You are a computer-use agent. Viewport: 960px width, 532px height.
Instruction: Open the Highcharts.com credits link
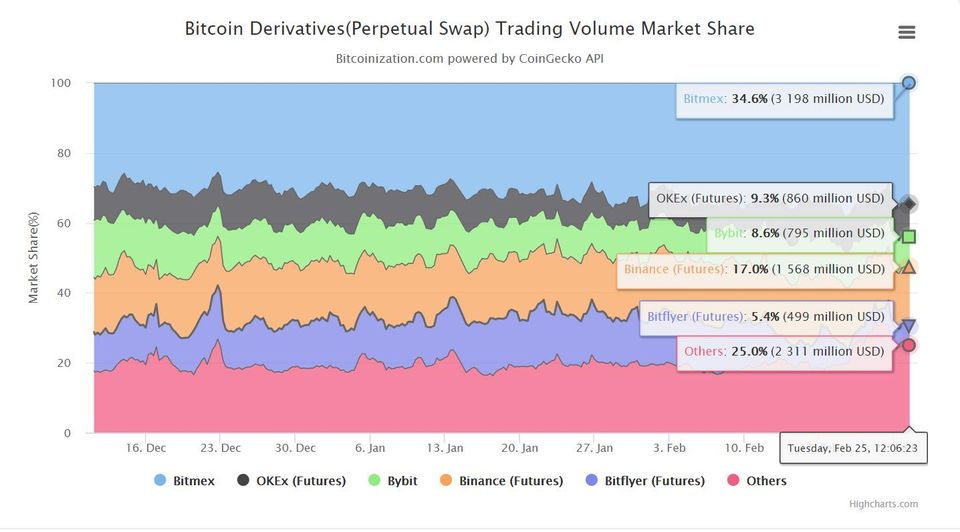[883, 504]
